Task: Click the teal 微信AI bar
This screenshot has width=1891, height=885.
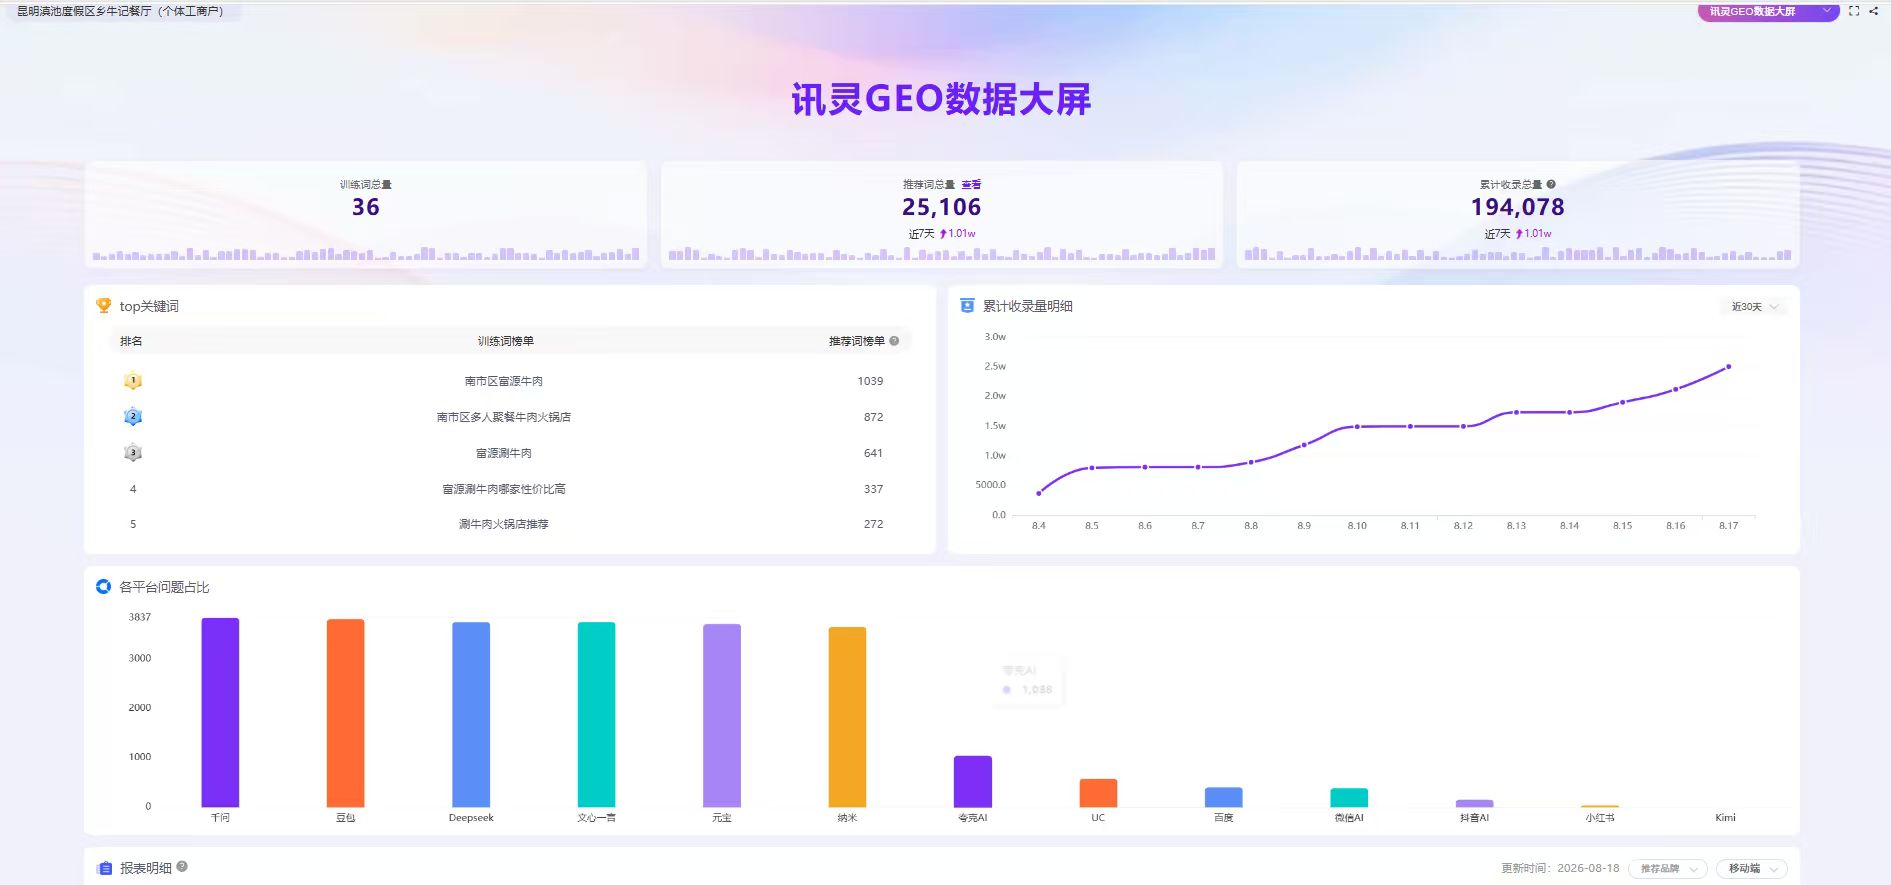Action: 1349,798
